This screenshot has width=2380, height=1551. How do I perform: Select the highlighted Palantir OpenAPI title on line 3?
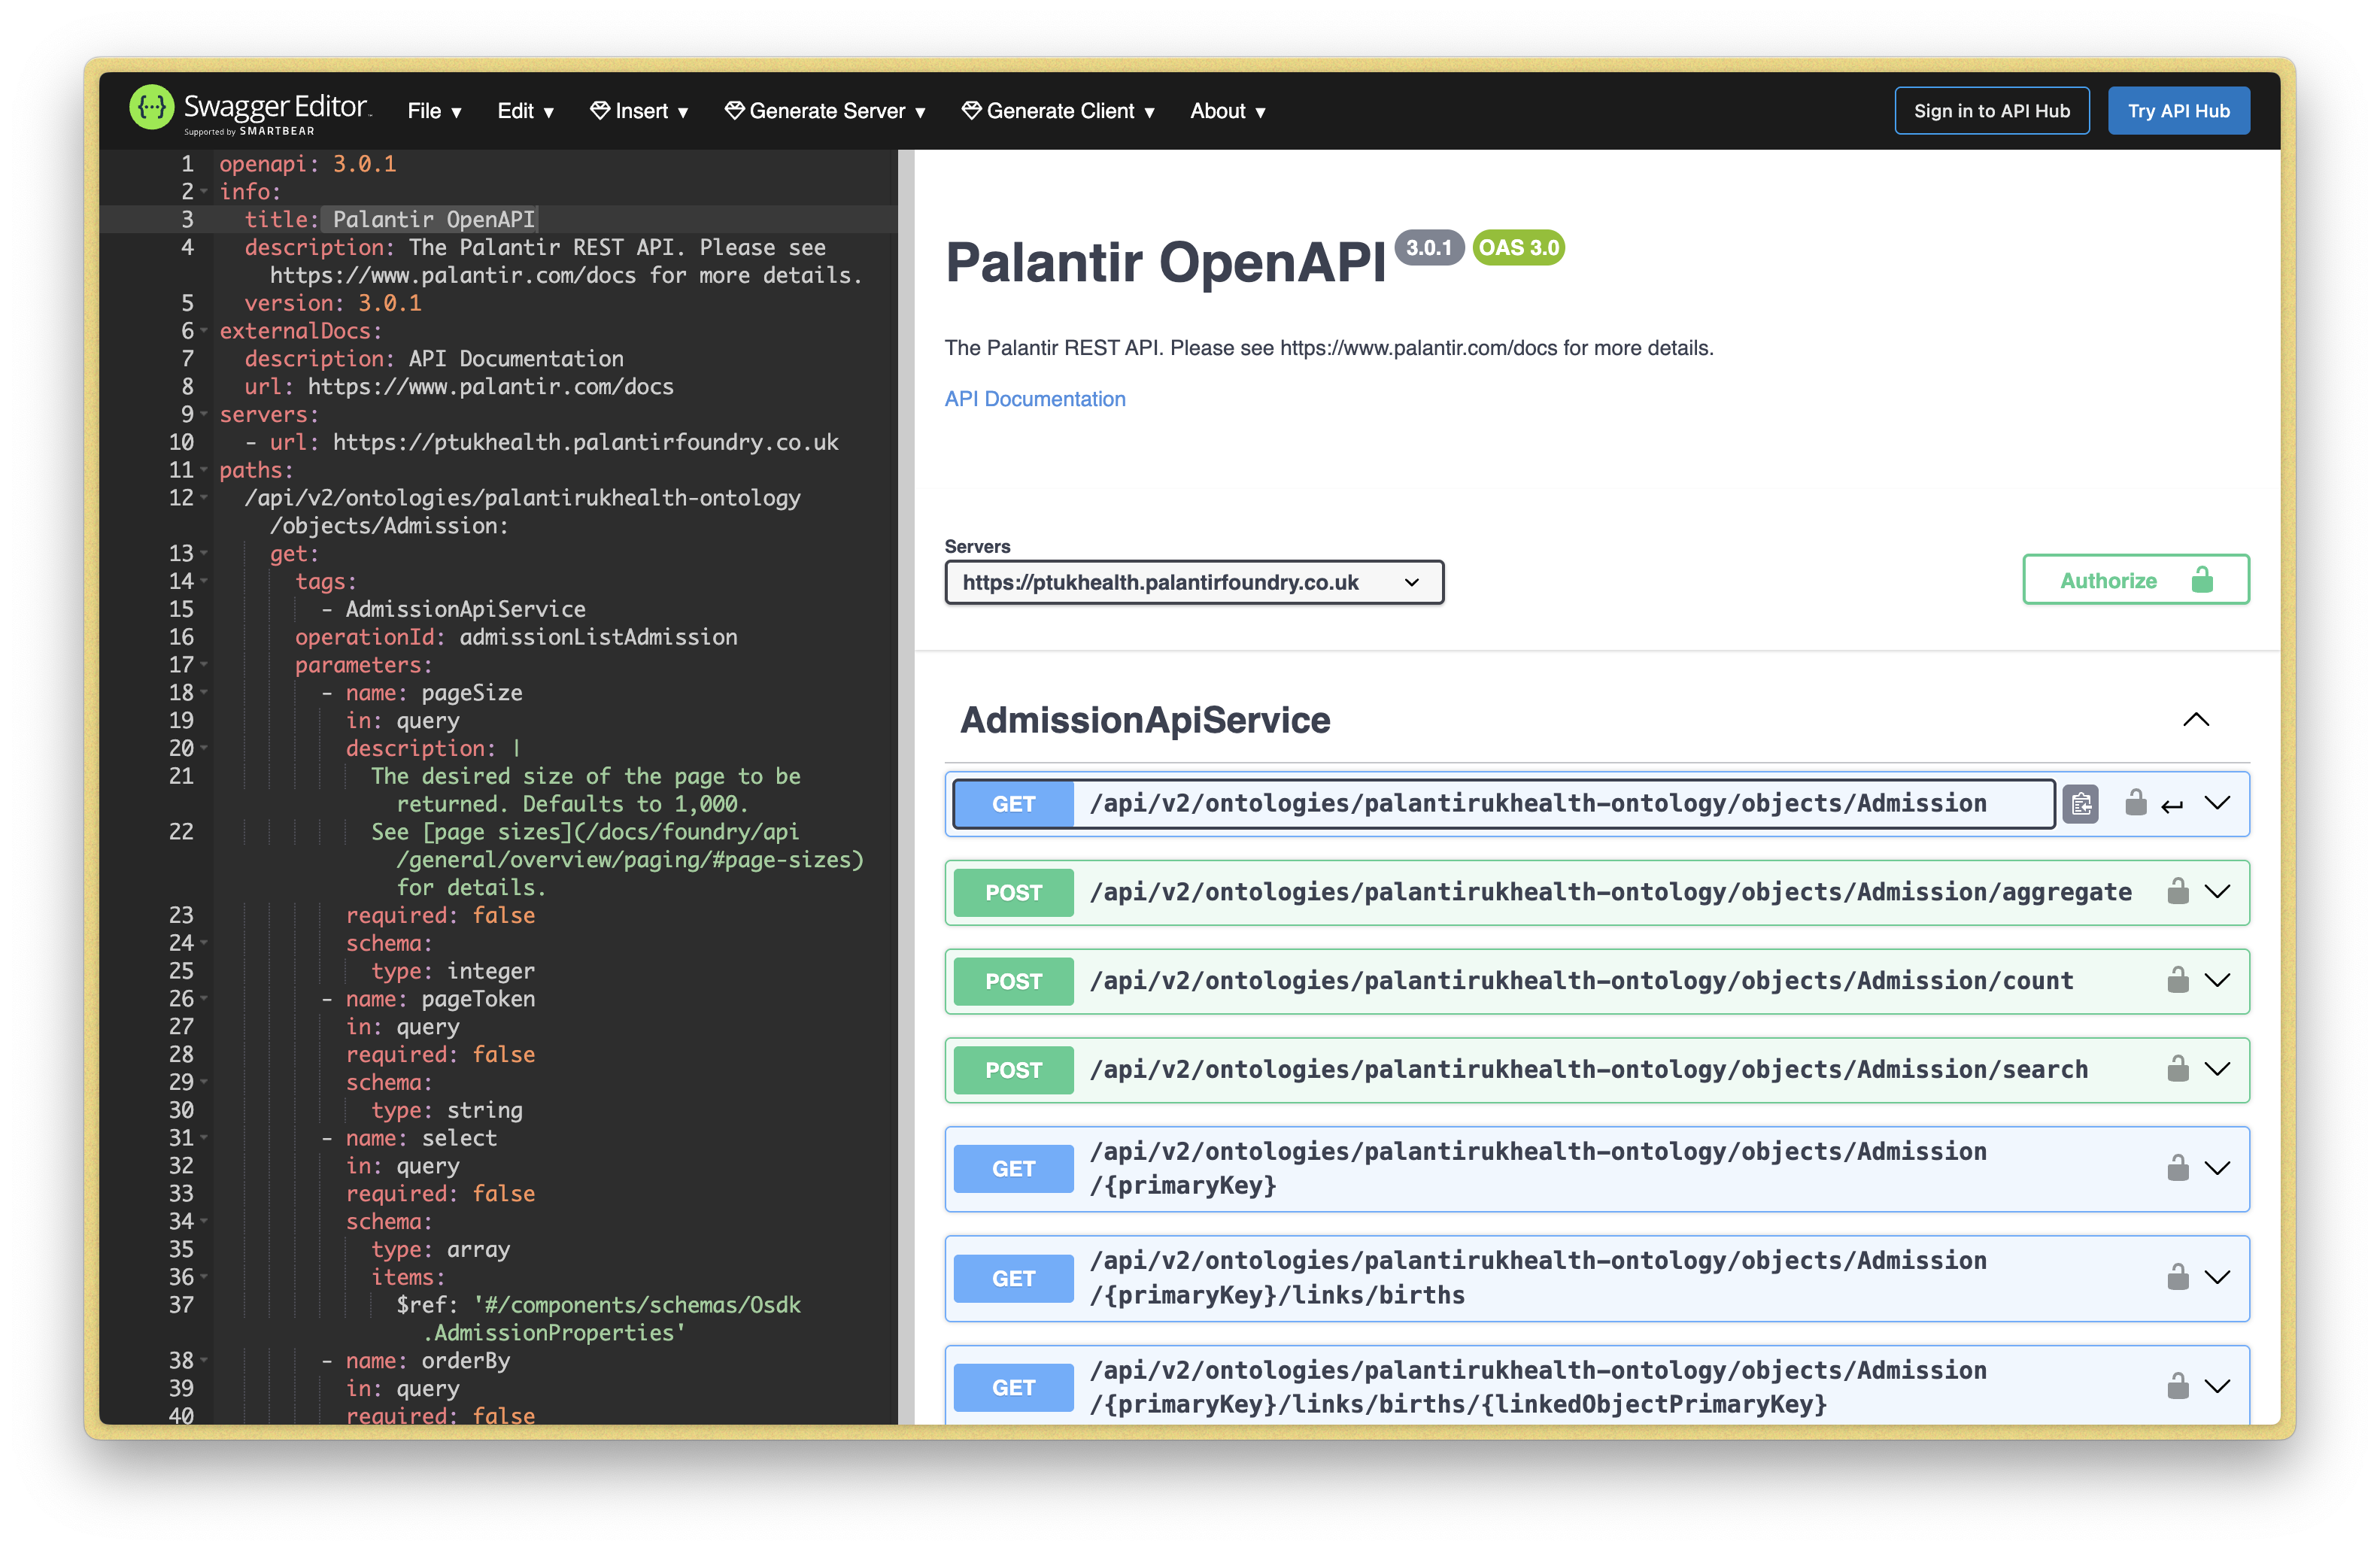431,219
